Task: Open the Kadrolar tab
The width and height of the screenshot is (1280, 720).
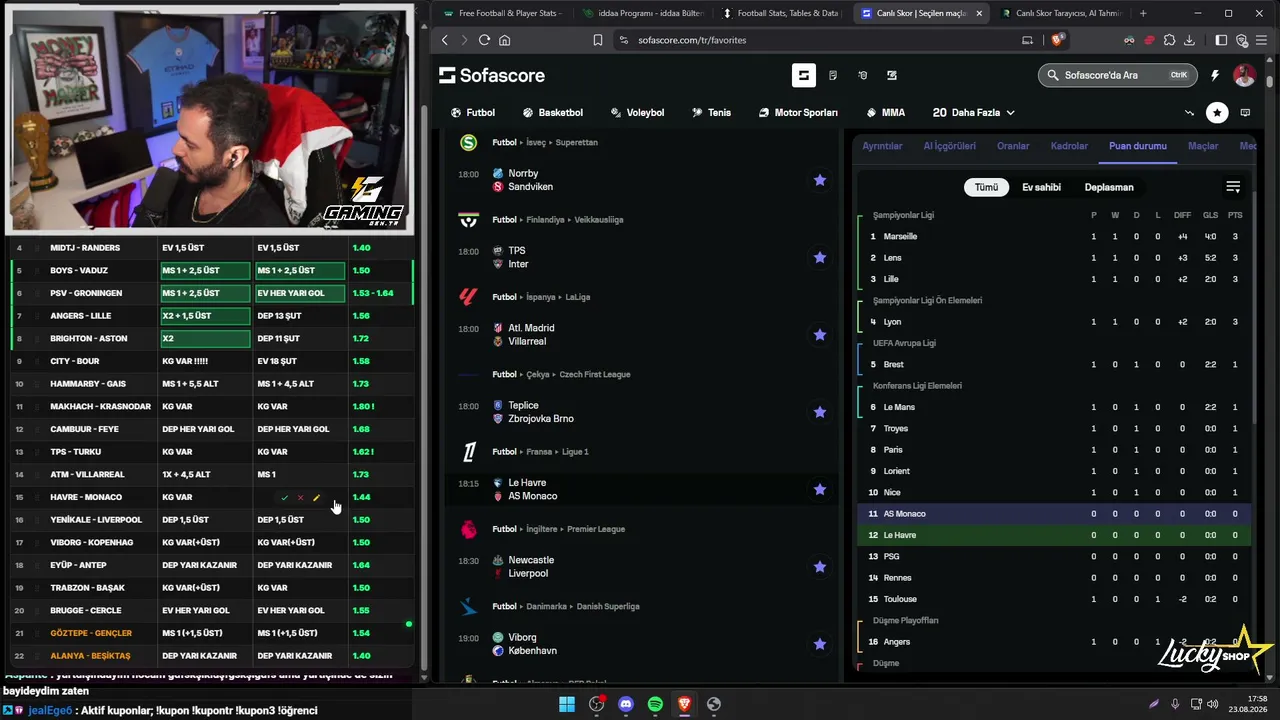Action: pos(1069,146)
